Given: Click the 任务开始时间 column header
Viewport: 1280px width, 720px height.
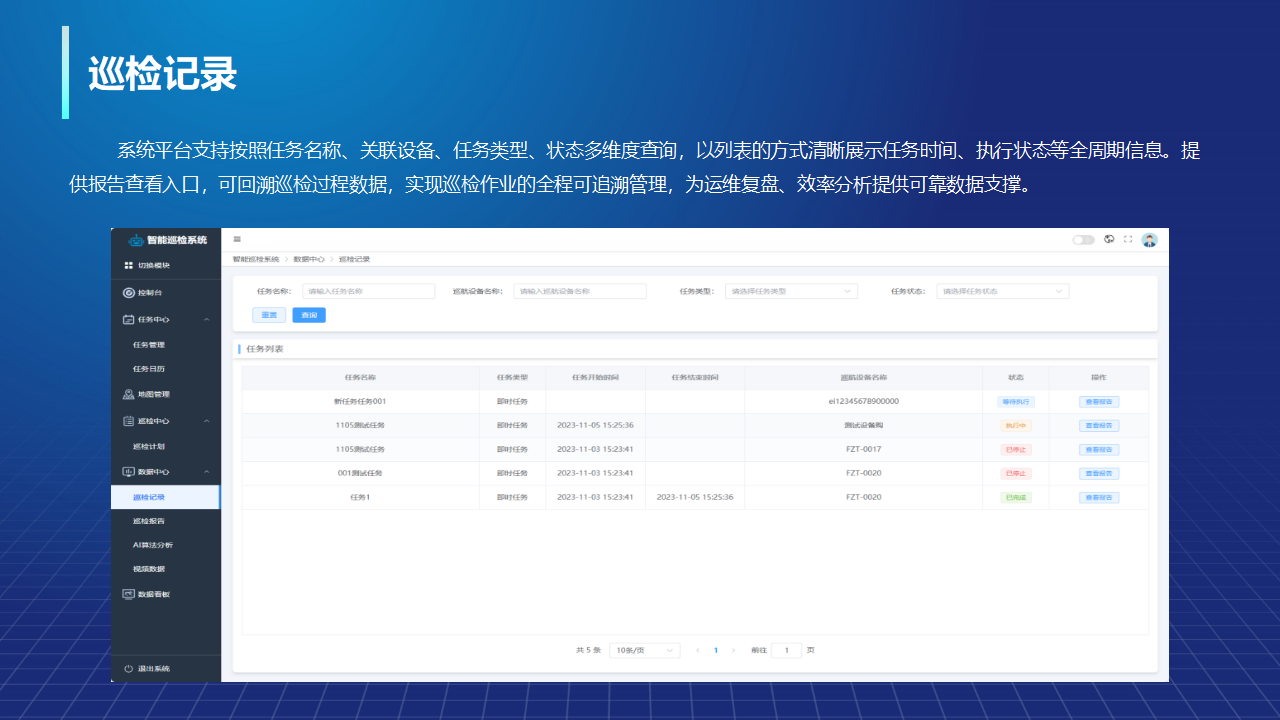Looking at the screenshot, I should 595,378.
